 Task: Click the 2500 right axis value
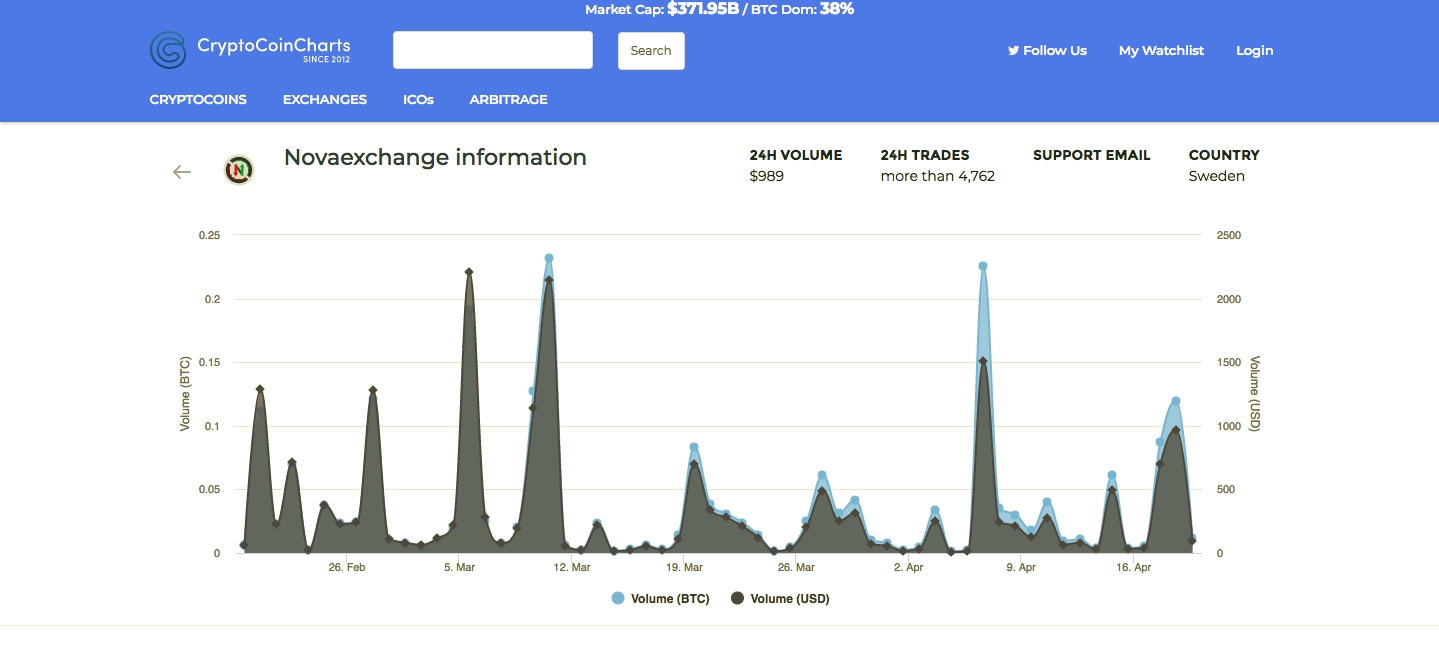[x=1229, y=235]
